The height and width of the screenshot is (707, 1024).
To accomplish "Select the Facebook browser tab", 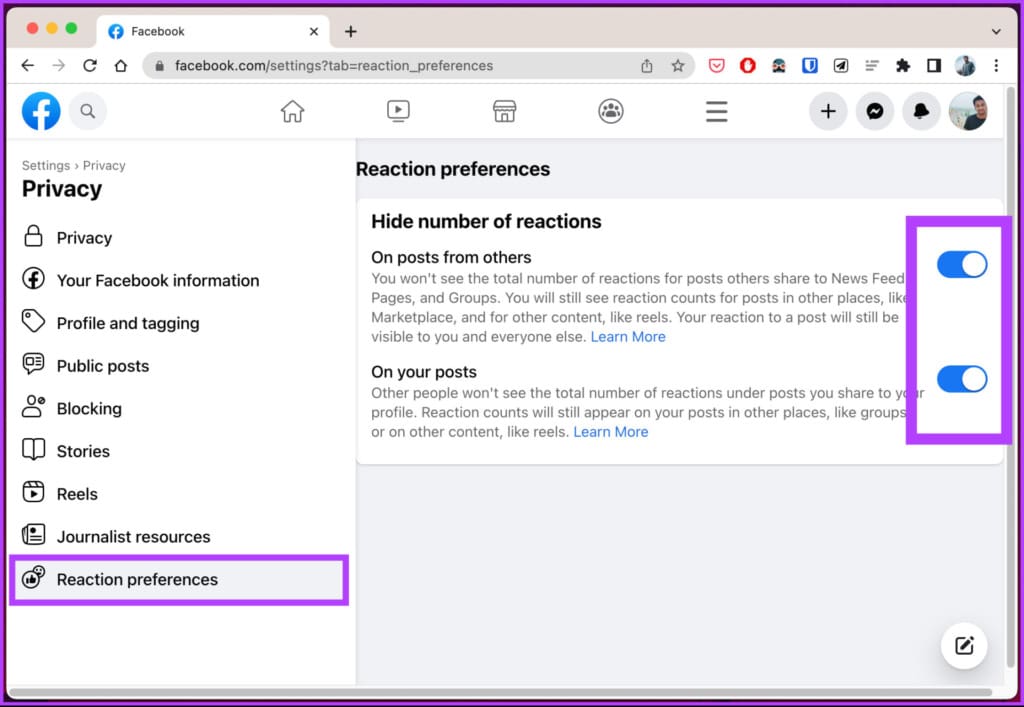I will 213,31.
